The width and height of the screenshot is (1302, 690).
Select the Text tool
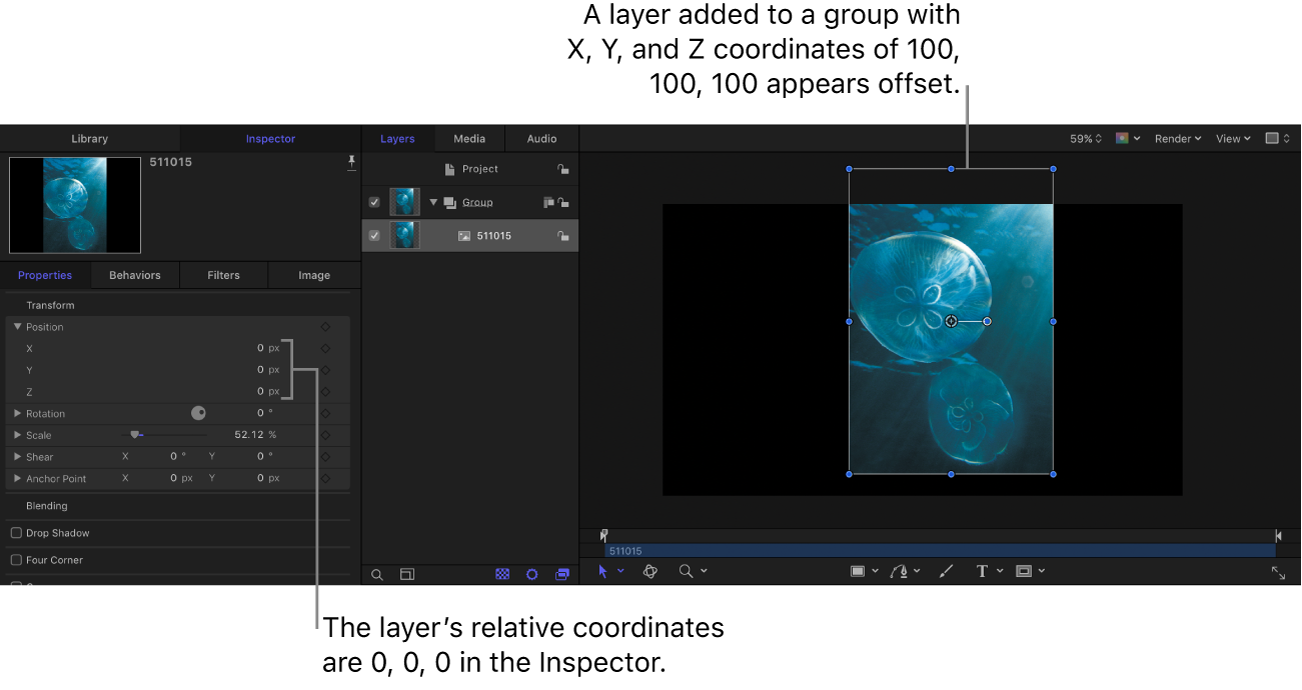coord(983,570)
